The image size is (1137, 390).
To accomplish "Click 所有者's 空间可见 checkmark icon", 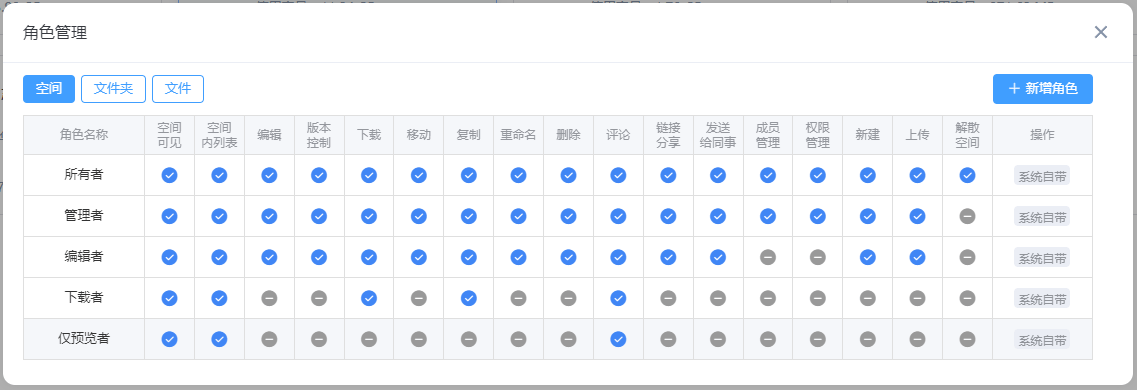I will coord(170,175).
